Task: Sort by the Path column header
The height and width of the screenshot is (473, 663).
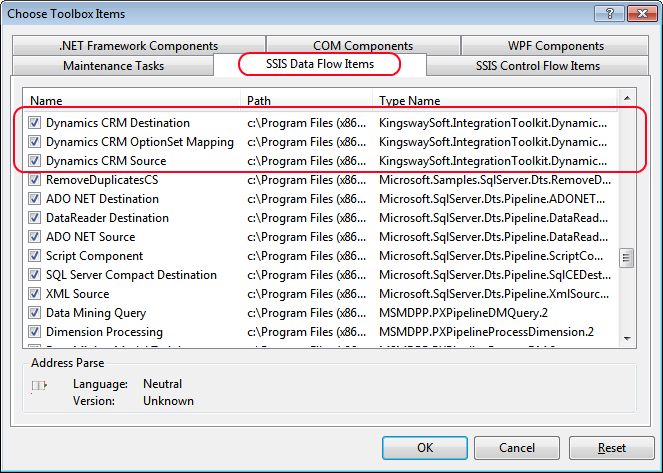Action: 307,100
